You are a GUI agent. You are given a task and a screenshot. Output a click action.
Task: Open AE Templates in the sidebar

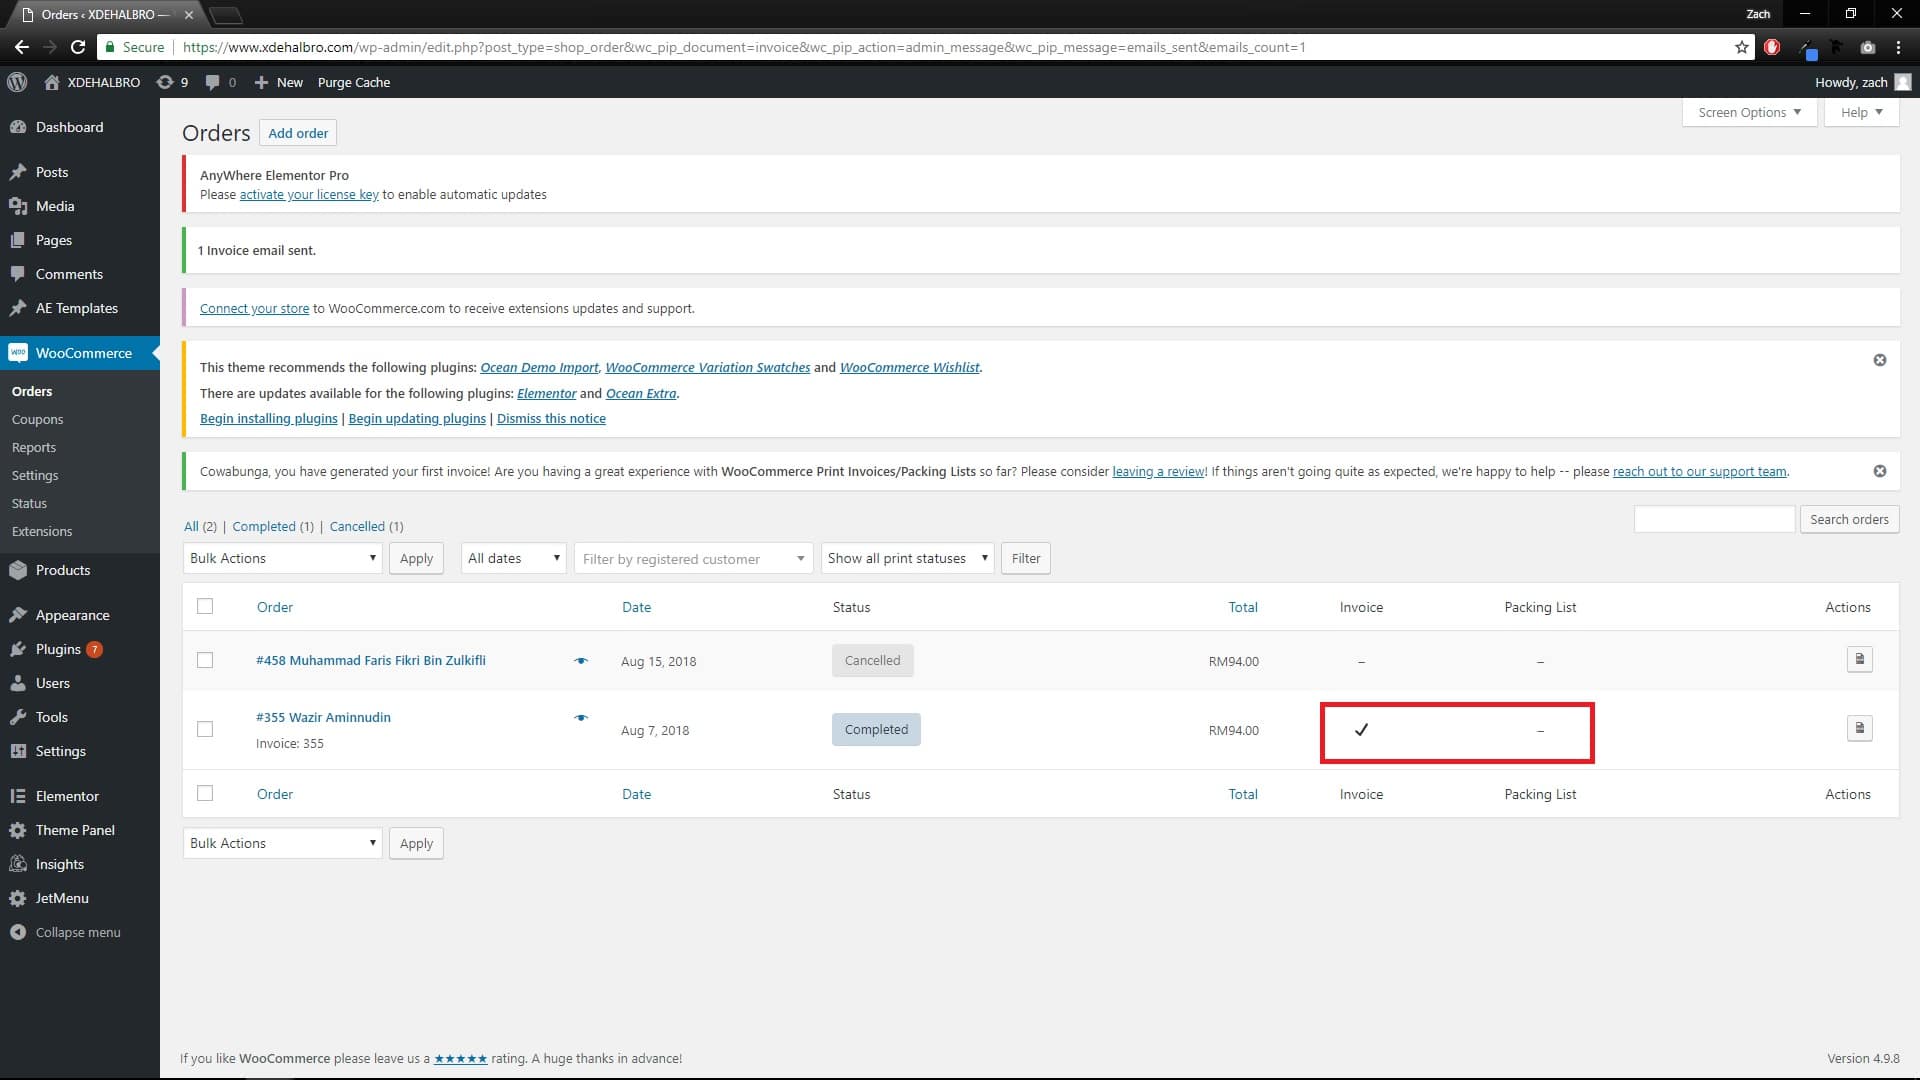(80, 308)
